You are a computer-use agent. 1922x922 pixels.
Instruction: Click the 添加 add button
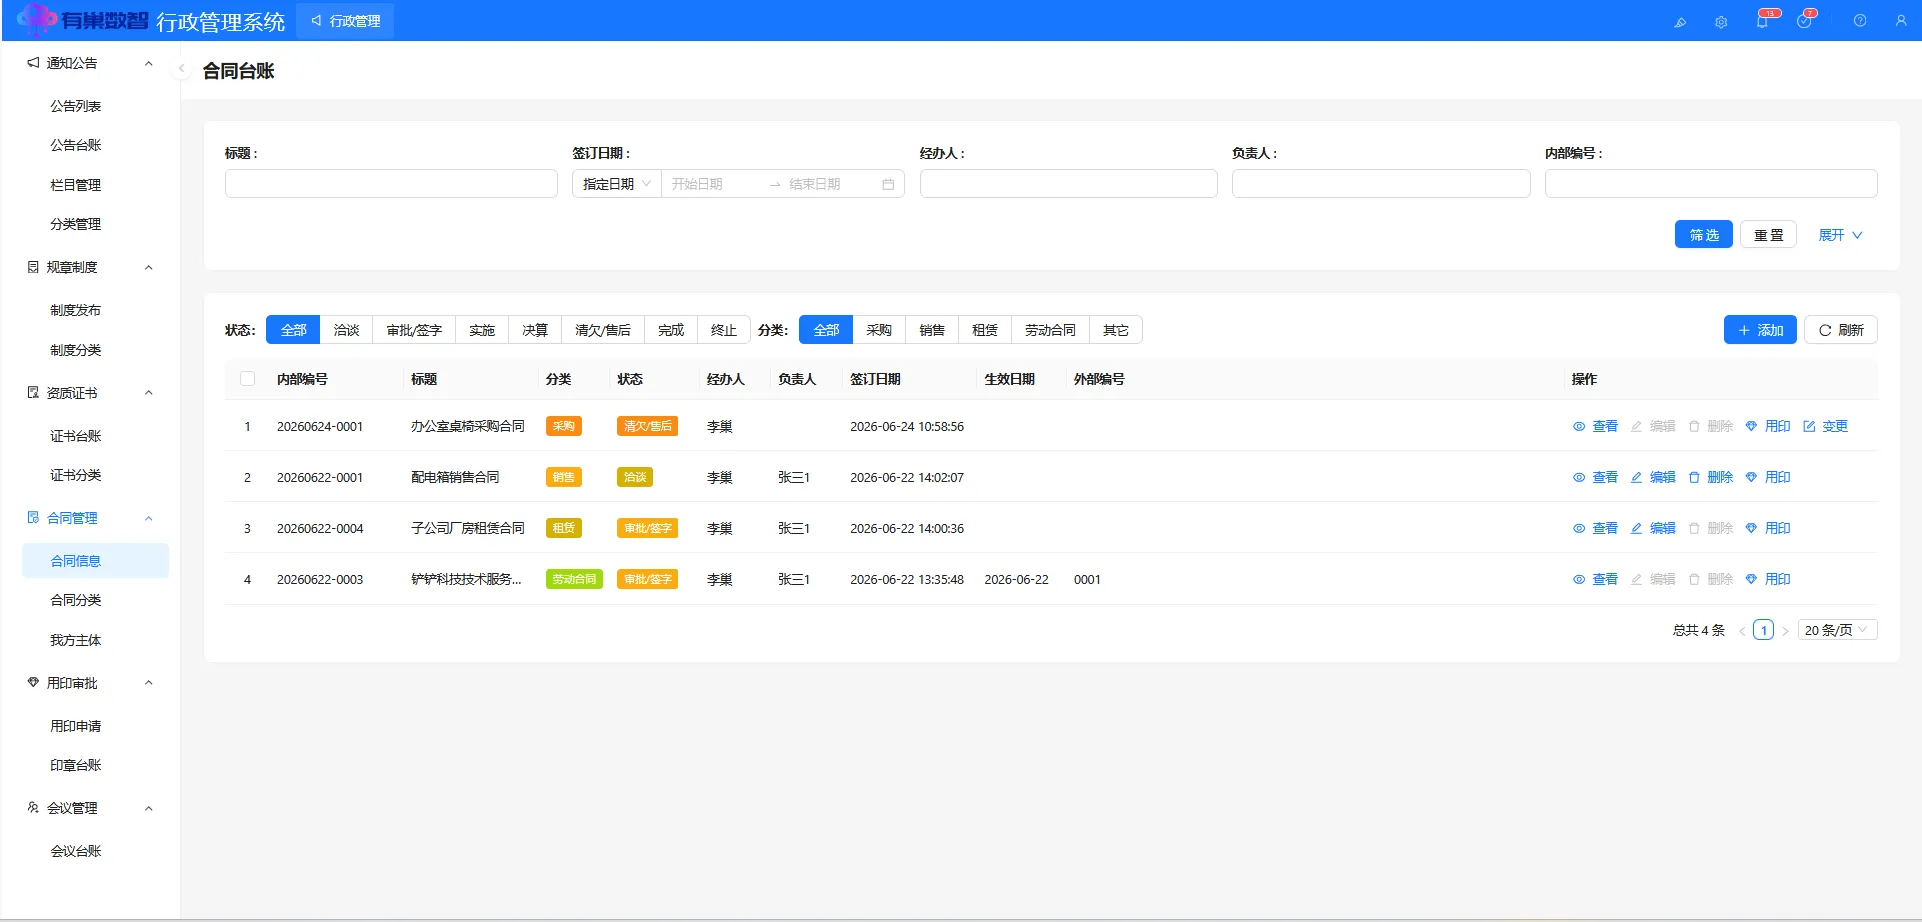[x=1760, y=330]
